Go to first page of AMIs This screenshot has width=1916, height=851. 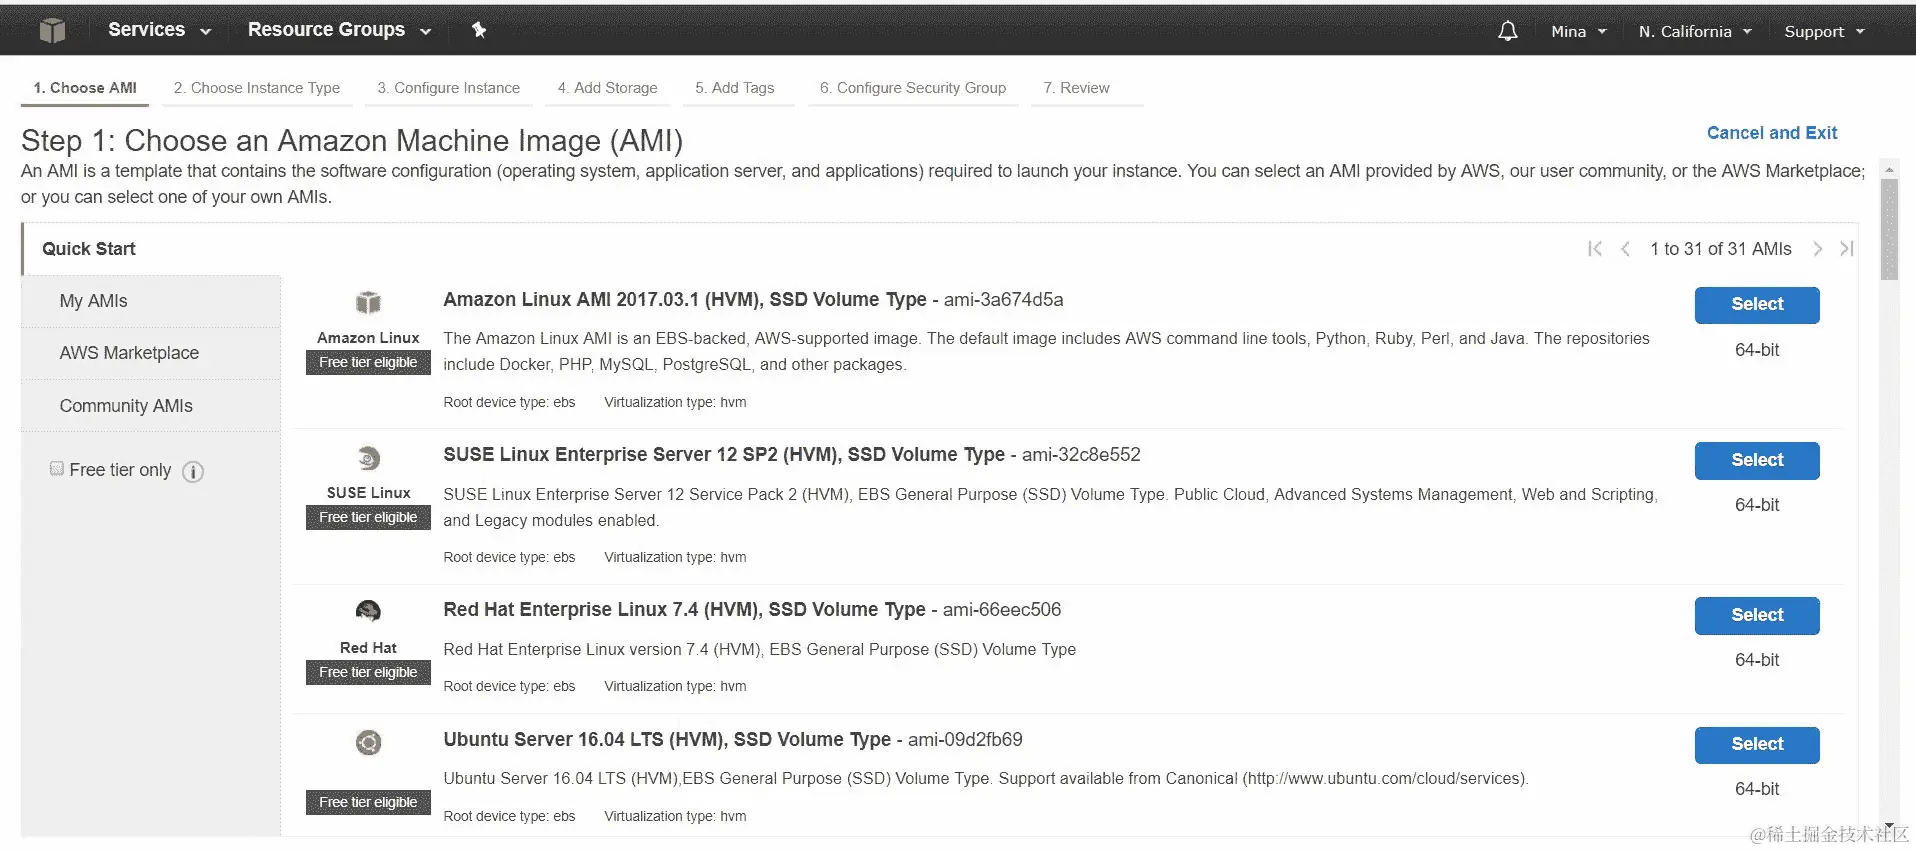1595,249
